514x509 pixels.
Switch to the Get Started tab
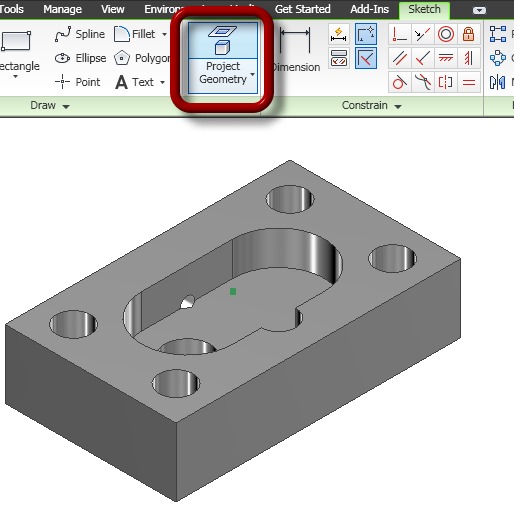point(302,9)
